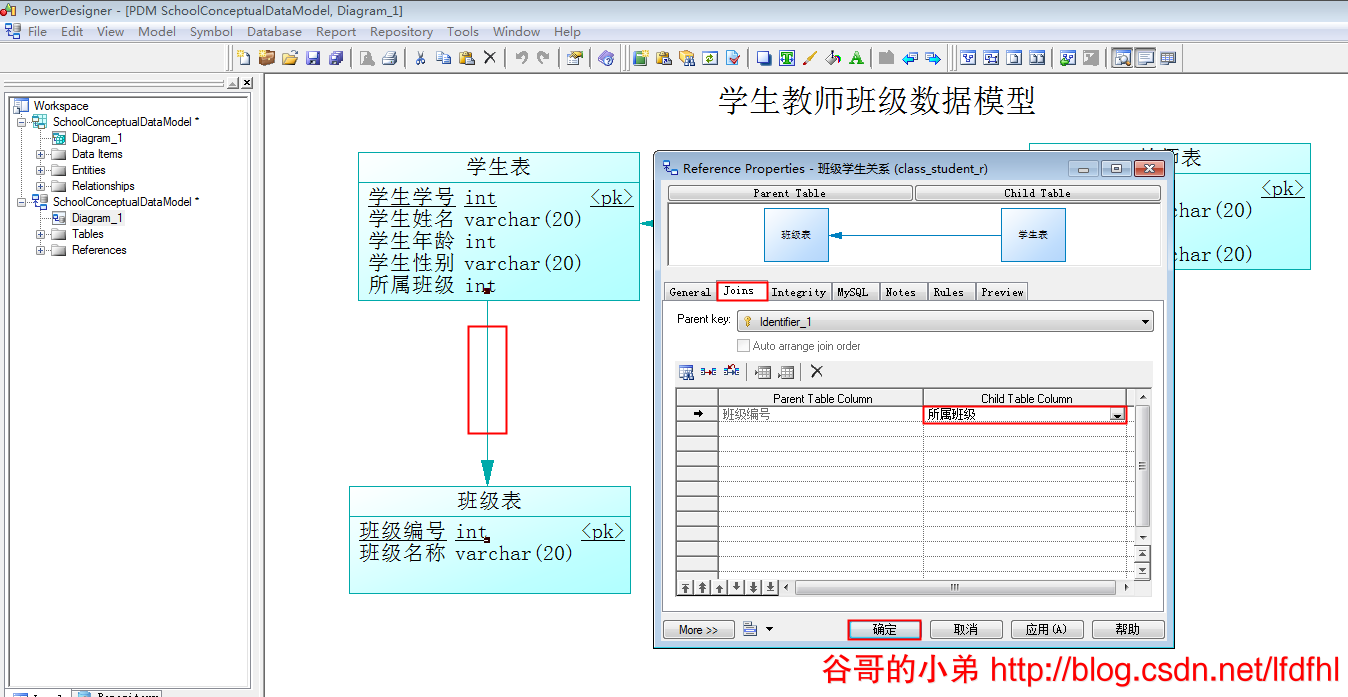Select the 班级编号 parent column cell
The image size is (1348, 697).
(x=820, y=414)
